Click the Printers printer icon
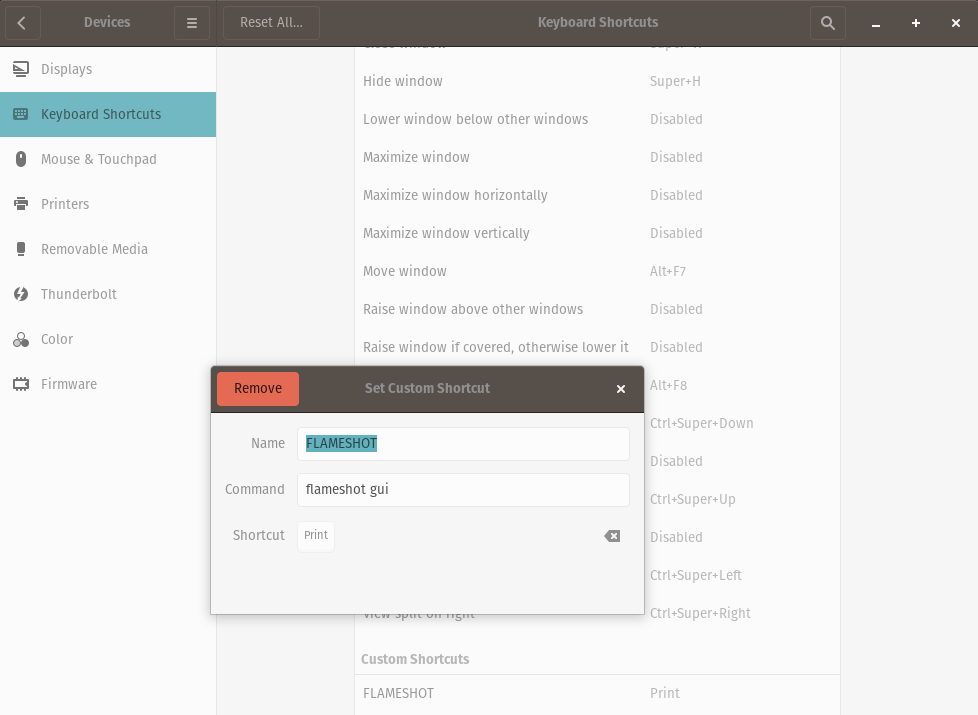The image size is (978, 715). click(x=21, y=204)
